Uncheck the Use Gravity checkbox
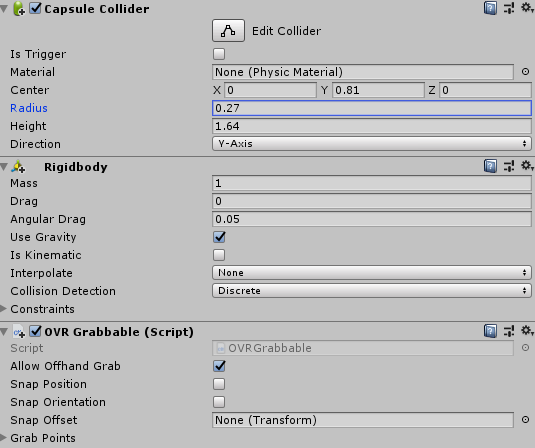The width and height of the screenshot is (535, 448). 219,237
